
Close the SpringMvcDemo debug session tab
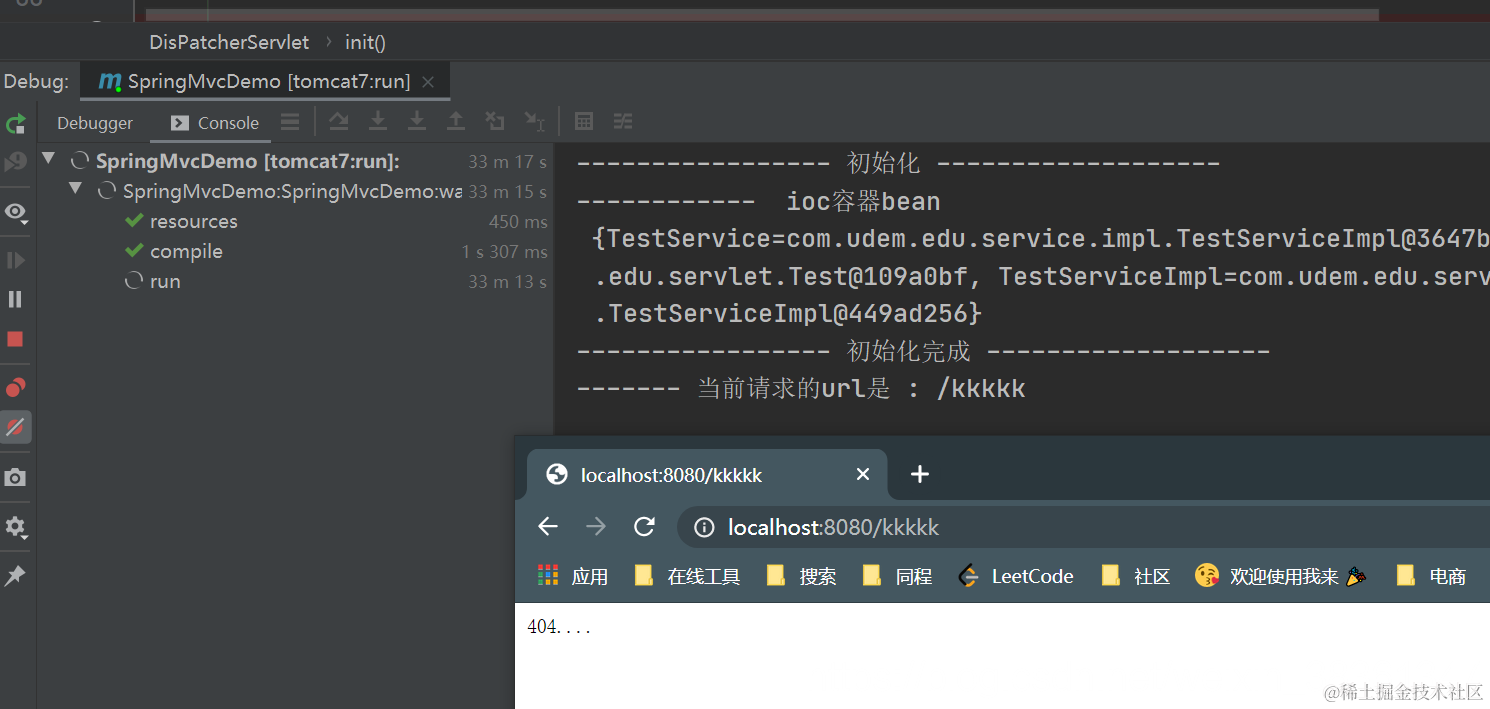(428, 82)
